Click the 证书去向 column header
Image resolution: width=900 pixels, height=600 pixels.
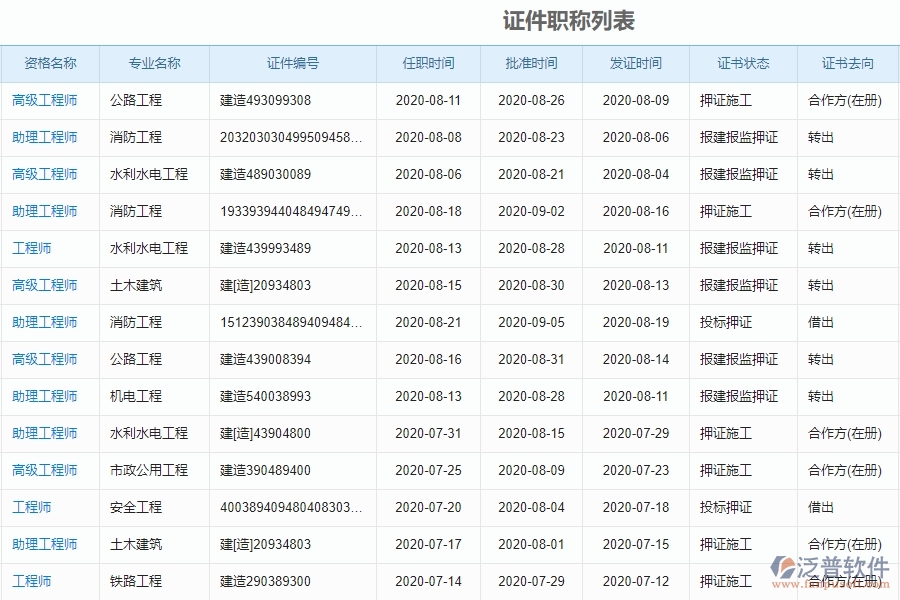click(845, 63)
